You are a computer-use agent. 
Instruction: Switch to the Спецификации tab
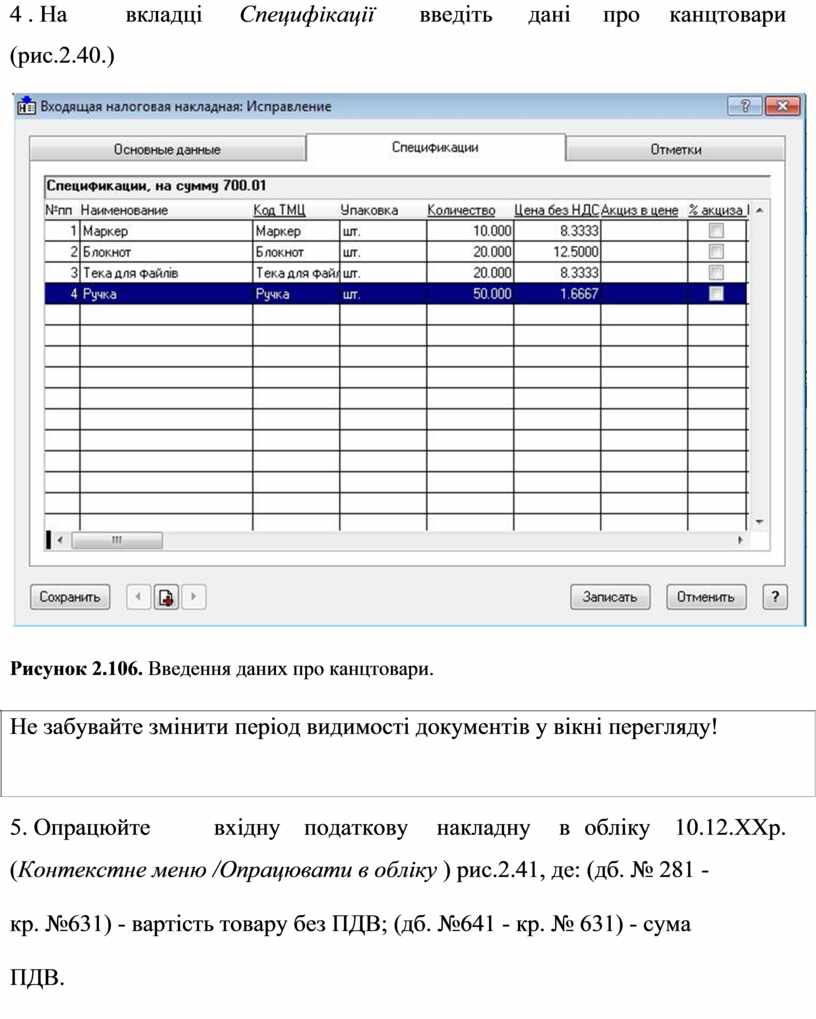coord(435,147)
